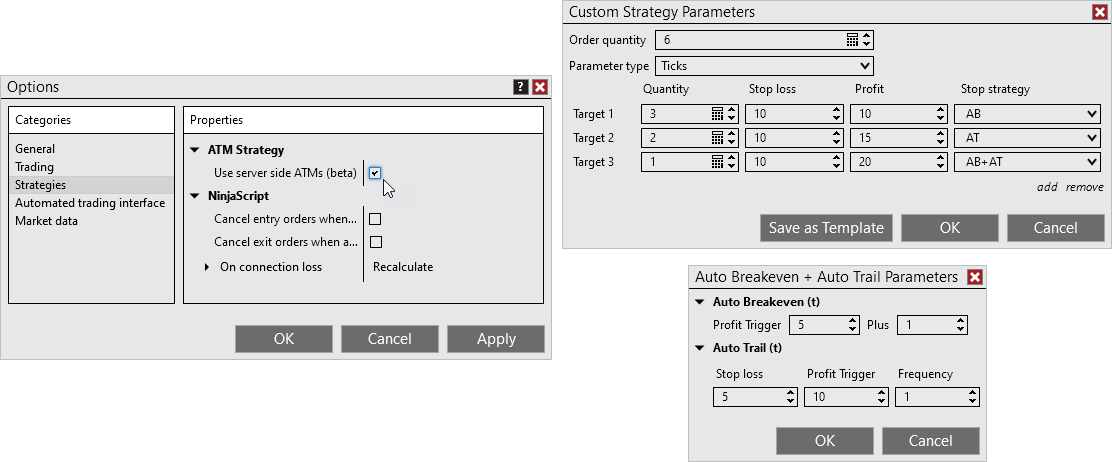This screenshot has width=1112, height=462.
Task: Close the Auto Breakeven + Auto Trail dialog
Action: (x=975, y=277)
